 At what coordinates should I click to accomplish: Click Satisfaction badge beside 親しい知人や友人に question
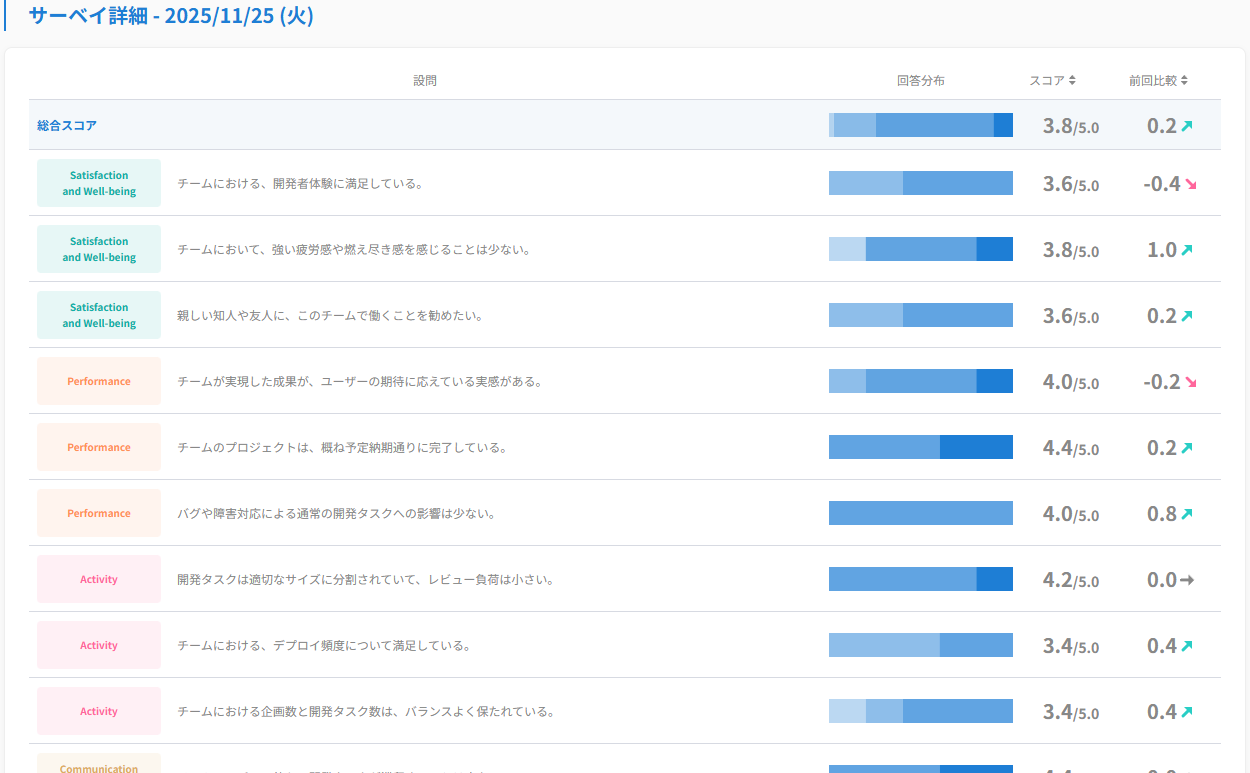[x=99, y=315]
